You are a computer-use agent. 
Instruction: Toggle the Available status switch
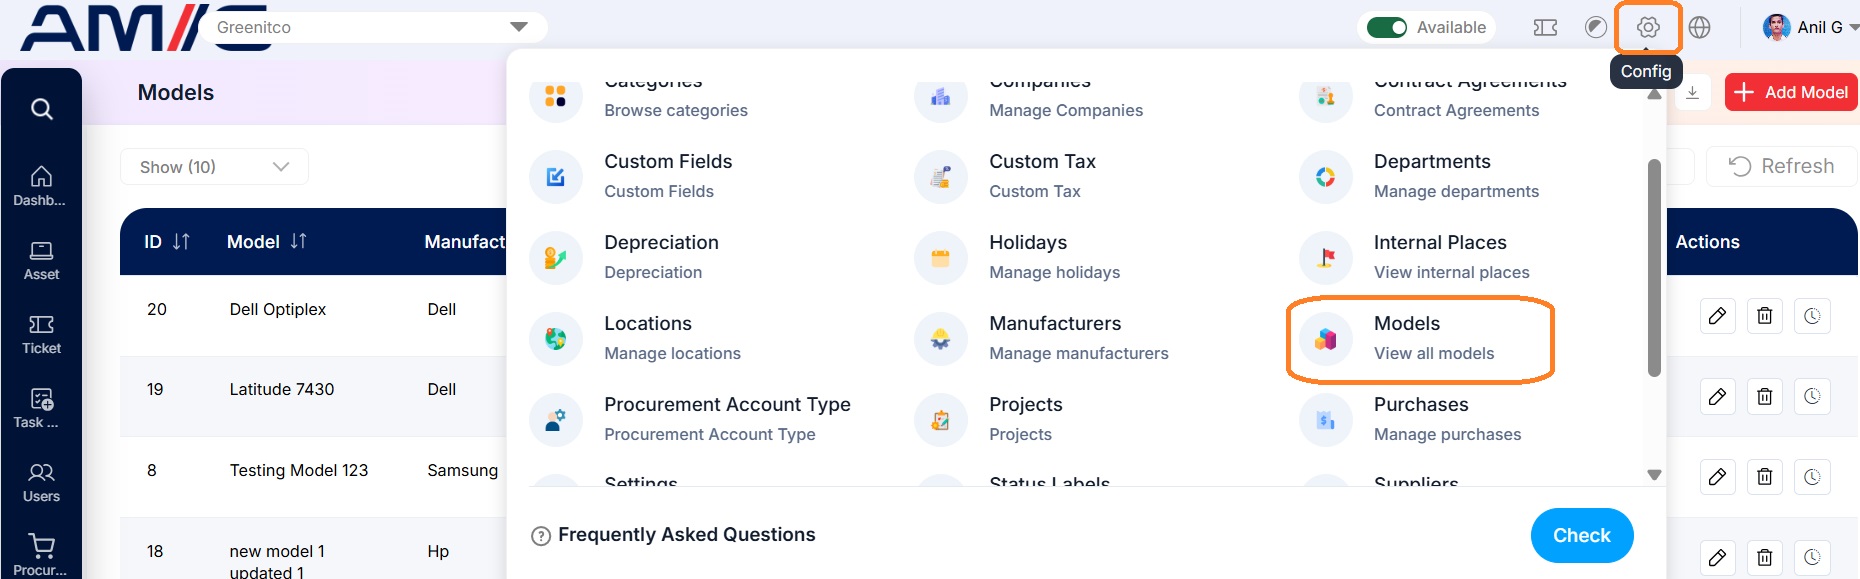[x=1387, y=28]
